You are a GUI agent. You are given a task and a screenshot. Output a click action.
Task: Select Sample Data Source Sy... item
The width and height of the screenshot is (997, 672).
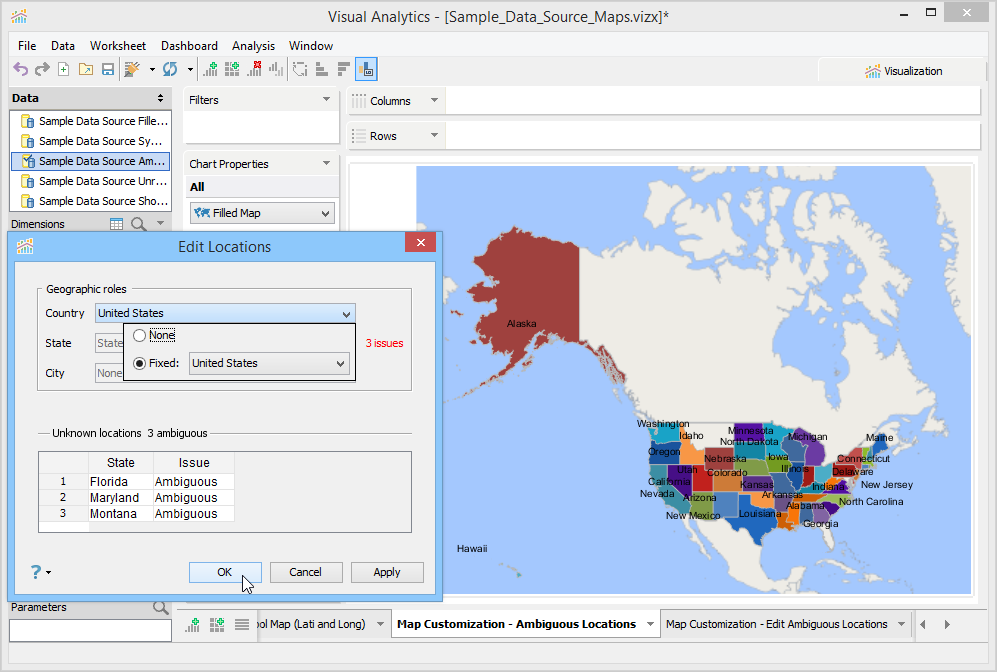91,141
